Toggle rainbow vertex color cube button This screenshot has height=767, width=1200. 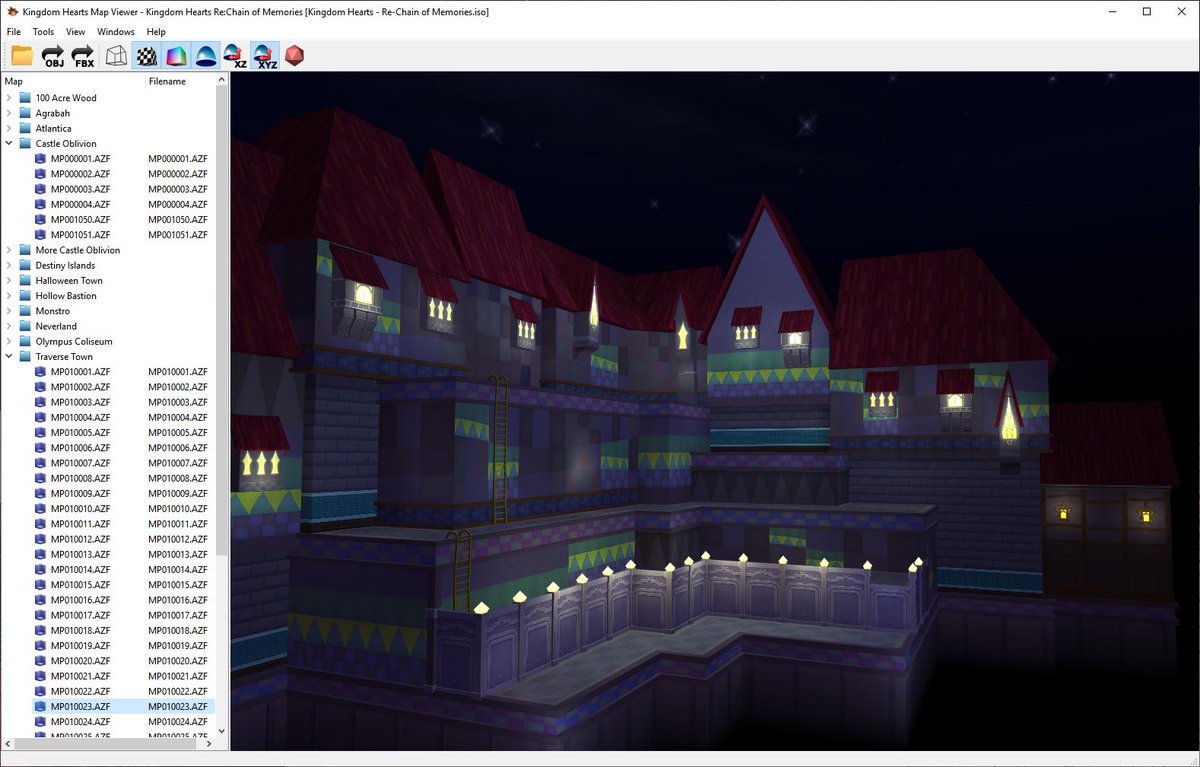[x=176, y=55]
